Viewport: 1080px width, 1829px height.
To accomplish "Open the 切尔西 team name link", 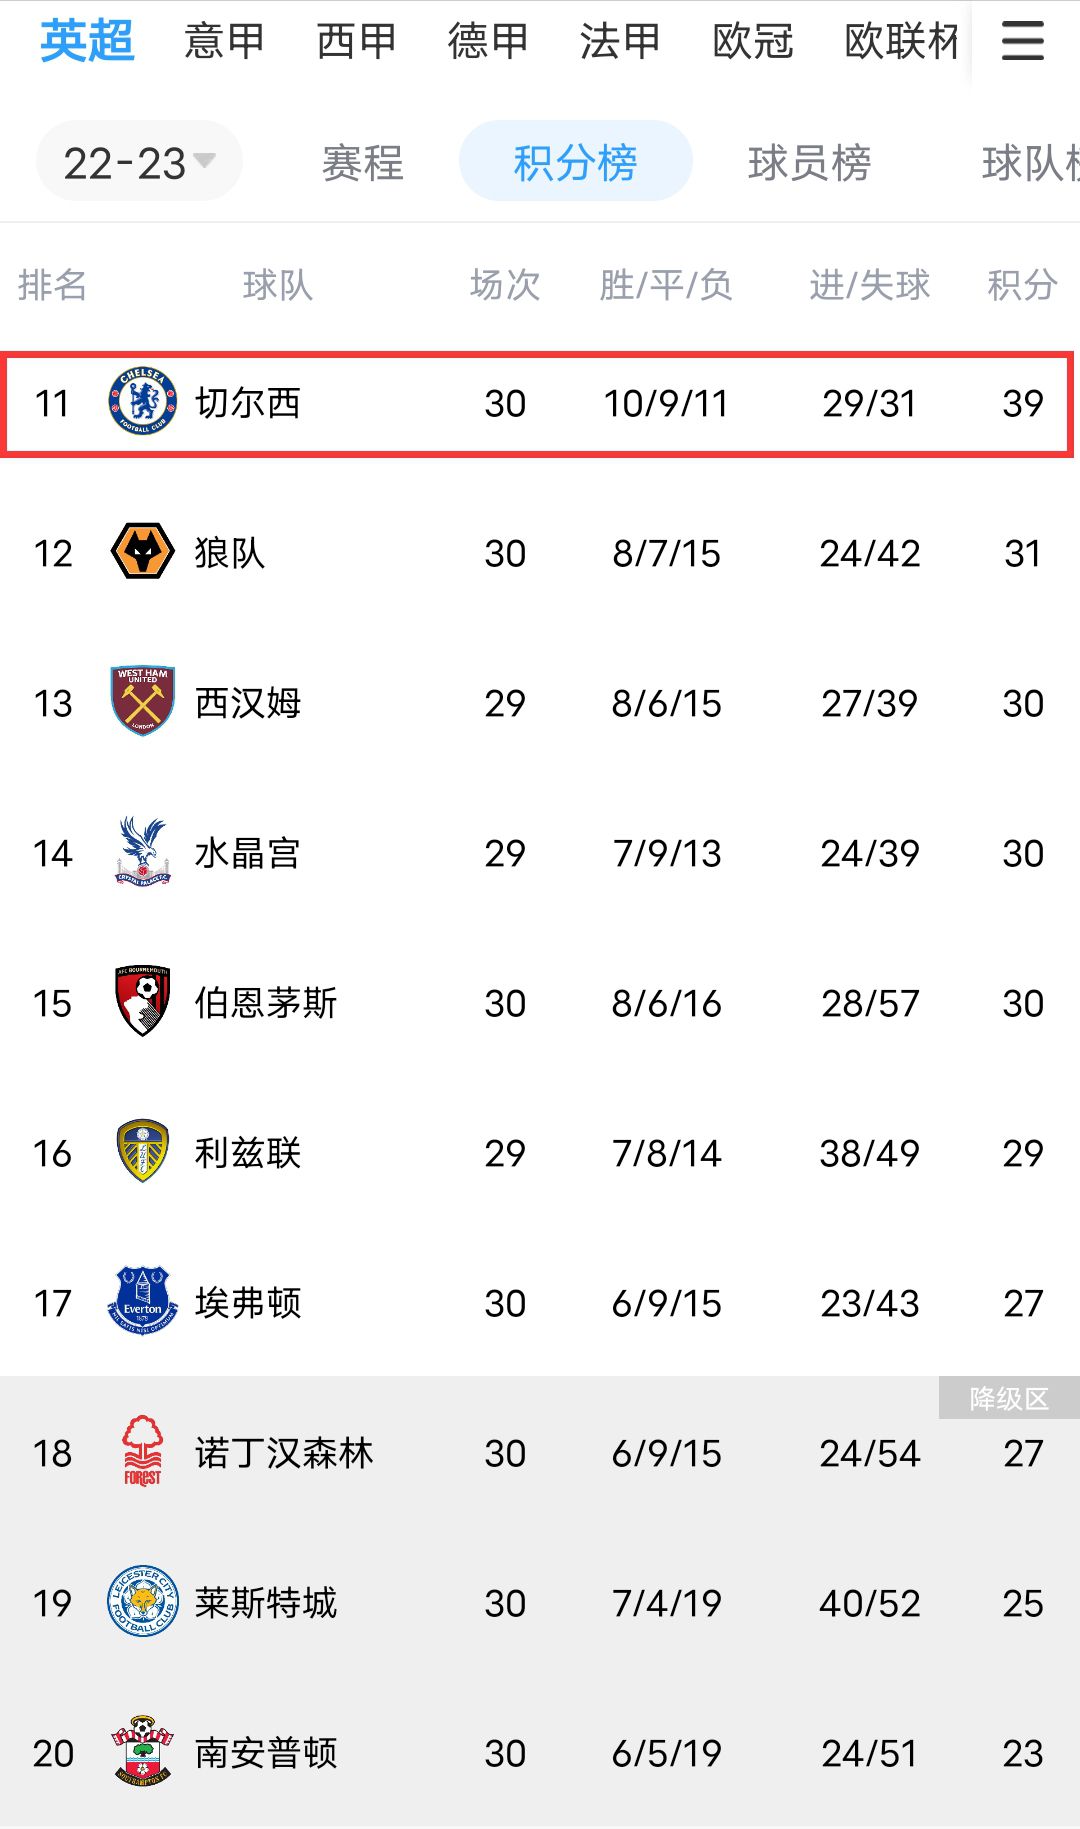I will pyautogui.click(x=248, y=403).
